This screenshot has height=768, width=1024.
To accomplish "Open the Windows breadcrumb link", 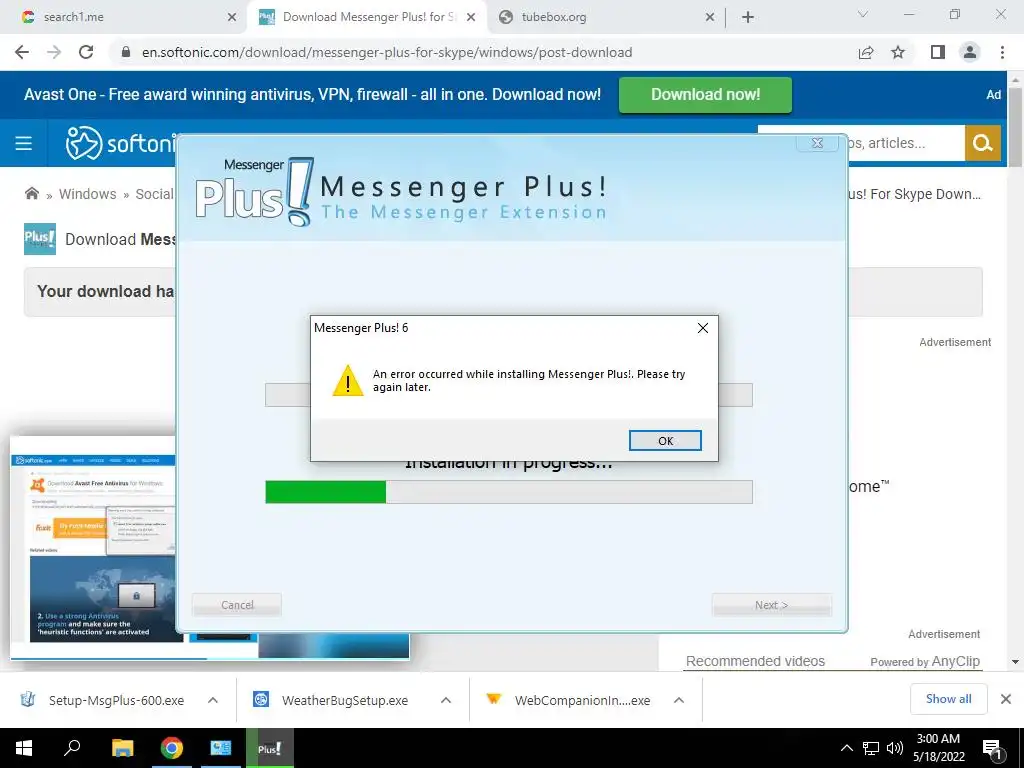I will pos(88,194).
